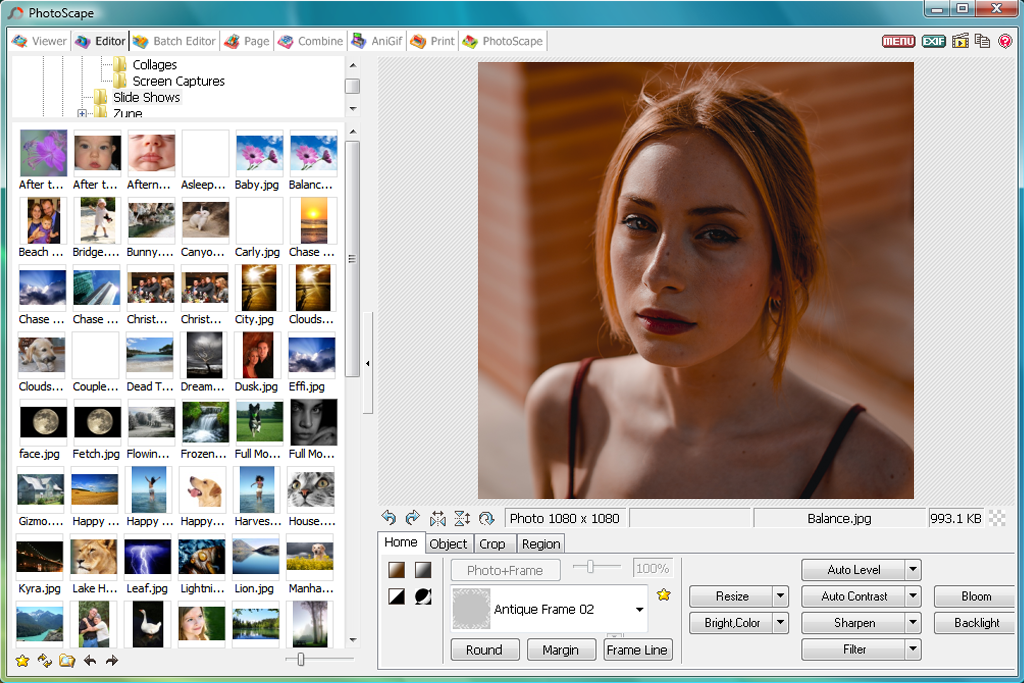Open the Resize dropdown arrow

click(780, 596)
